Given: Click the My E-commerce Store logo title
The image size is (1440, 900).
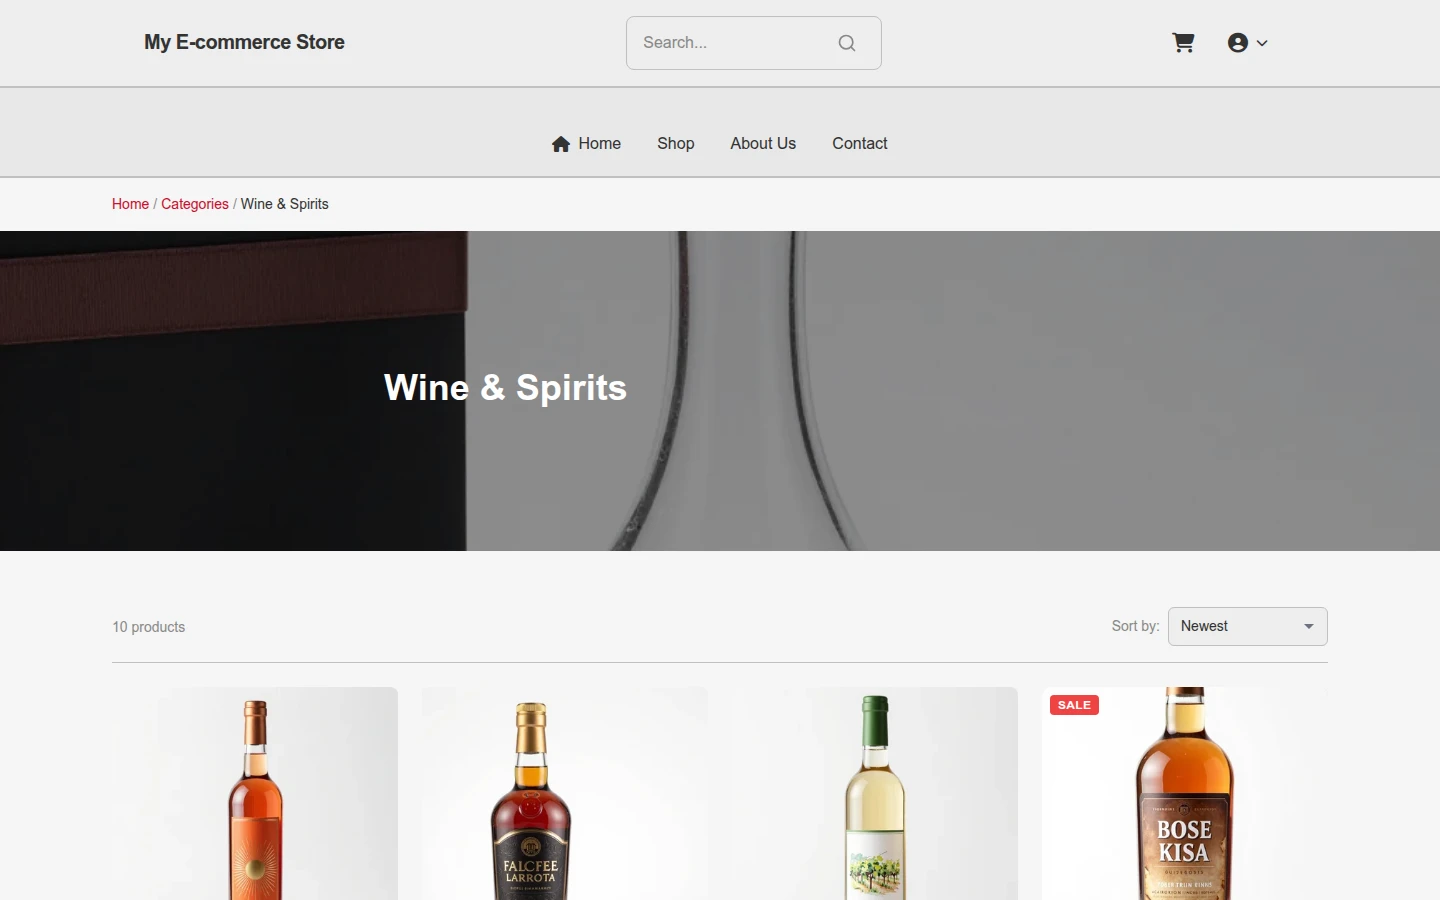Looking at the screenshot, I should [x=244, y=42].
